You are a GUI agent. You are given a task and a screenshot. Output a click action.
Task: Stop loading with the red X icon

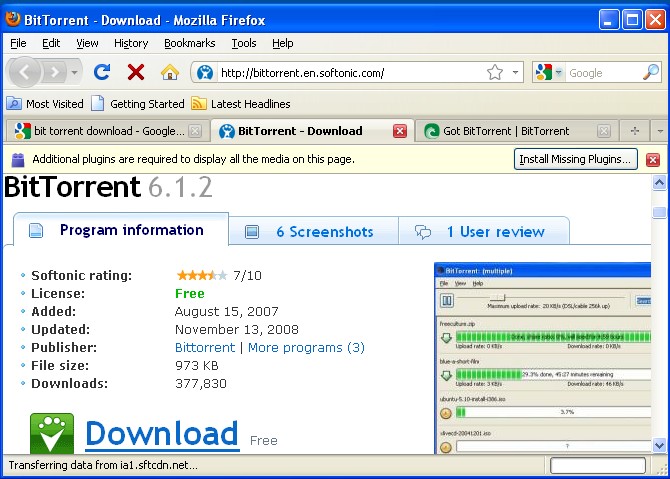click(x=136, y=72)
